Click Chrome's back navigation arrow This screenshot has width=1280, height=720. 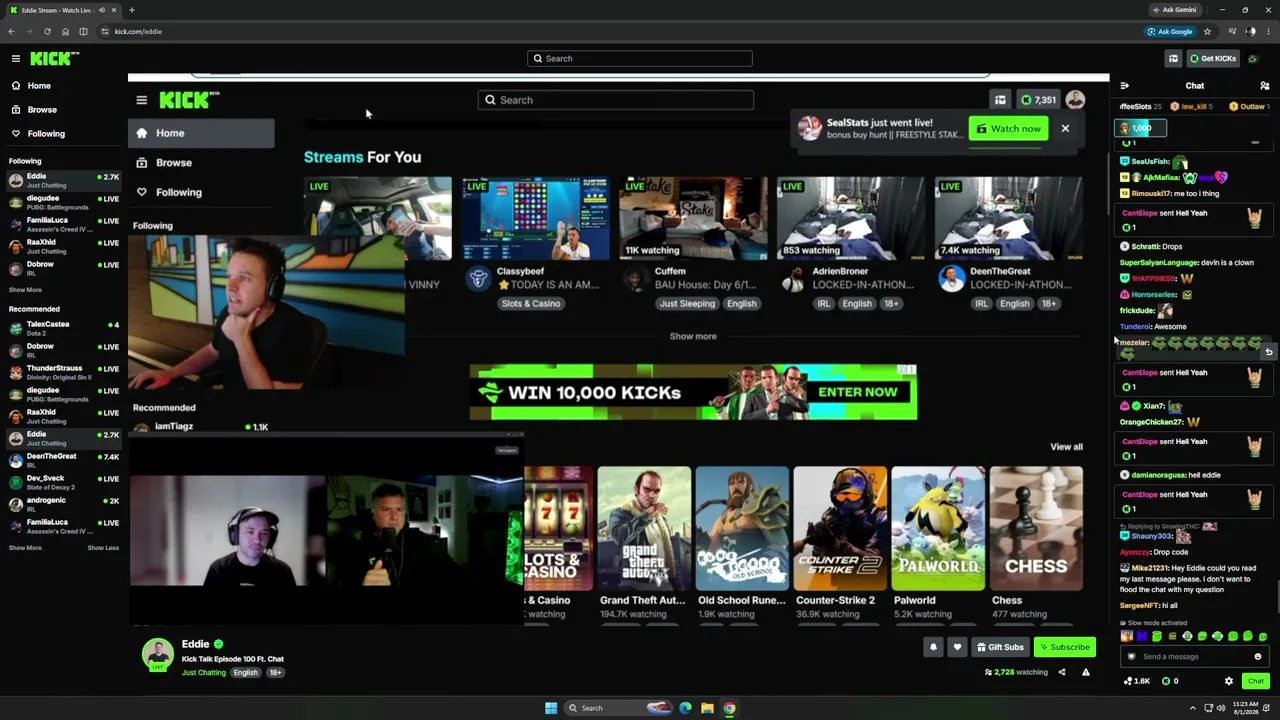[x=11, y=32]
